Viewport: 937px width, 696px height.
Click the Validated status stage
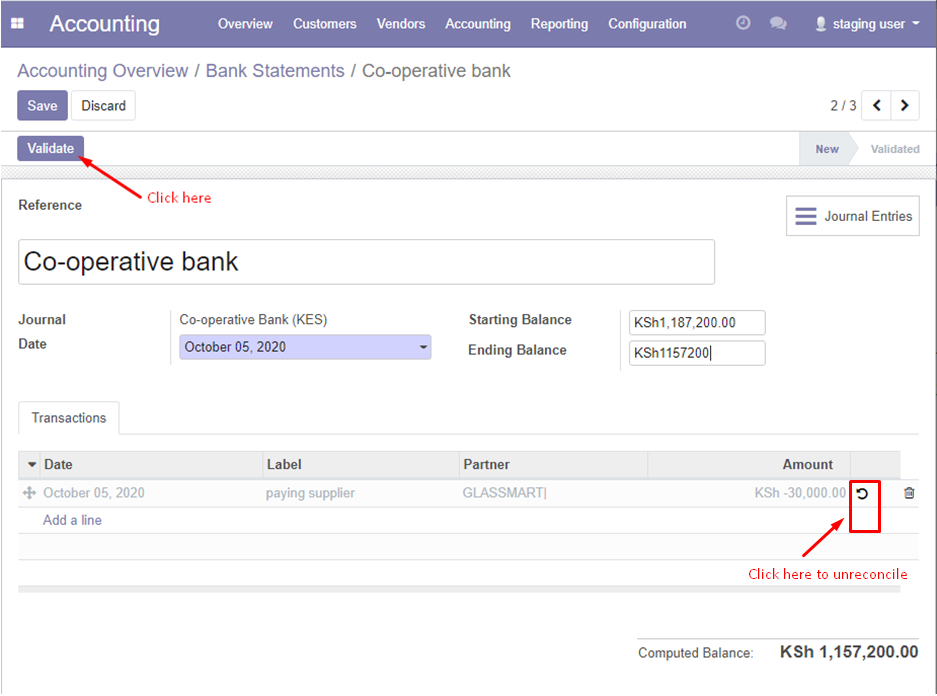click(895, 149)
